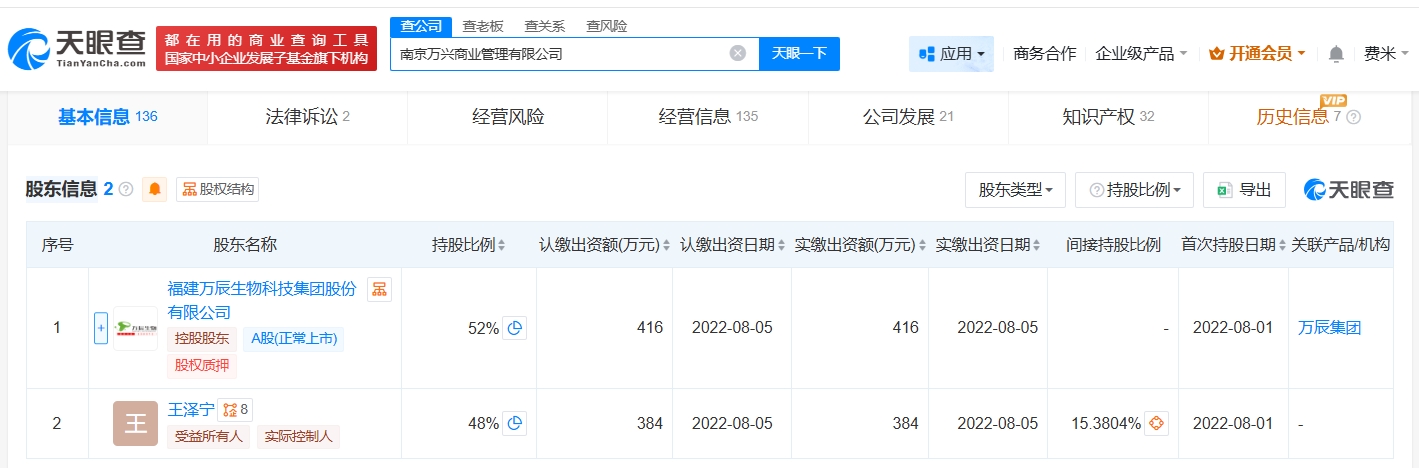Click the 导出 export button
The width and height of the screenshot is (1419, 468).
[1245, 190]
